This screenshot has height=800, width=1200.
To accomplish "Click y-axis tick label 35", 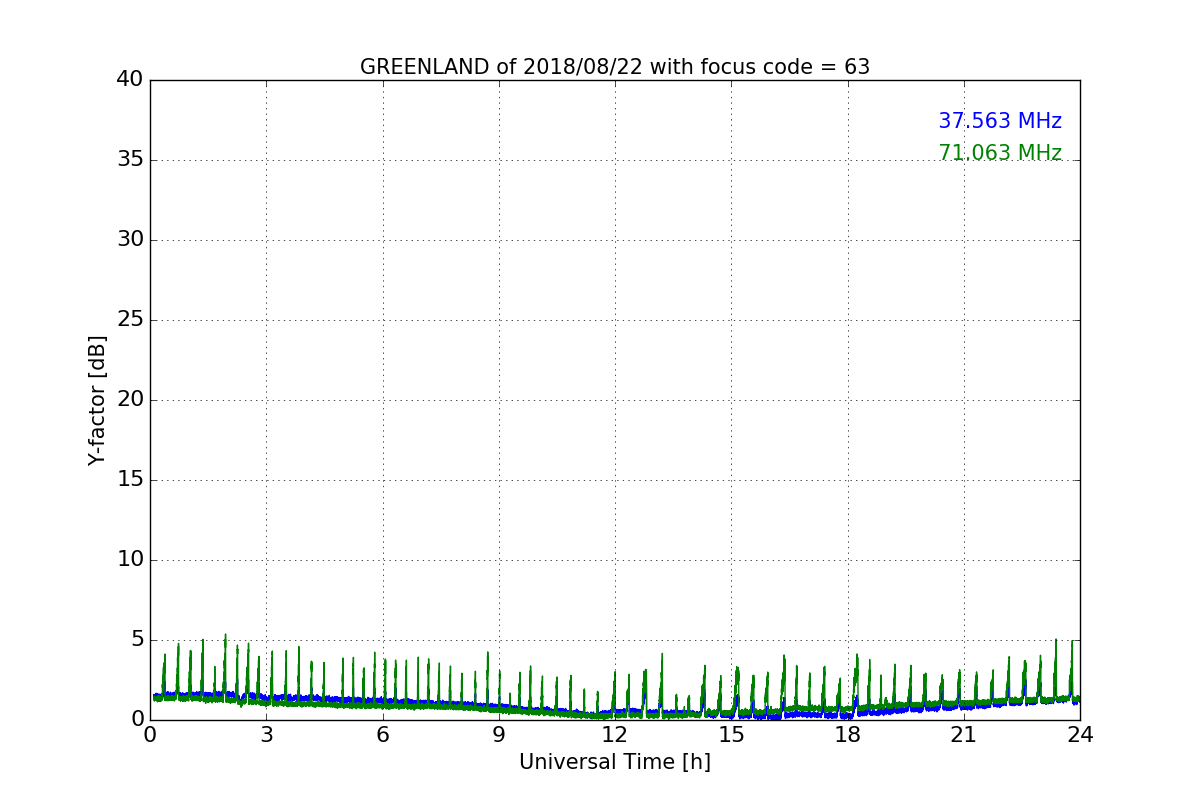I will click(130, 159).
